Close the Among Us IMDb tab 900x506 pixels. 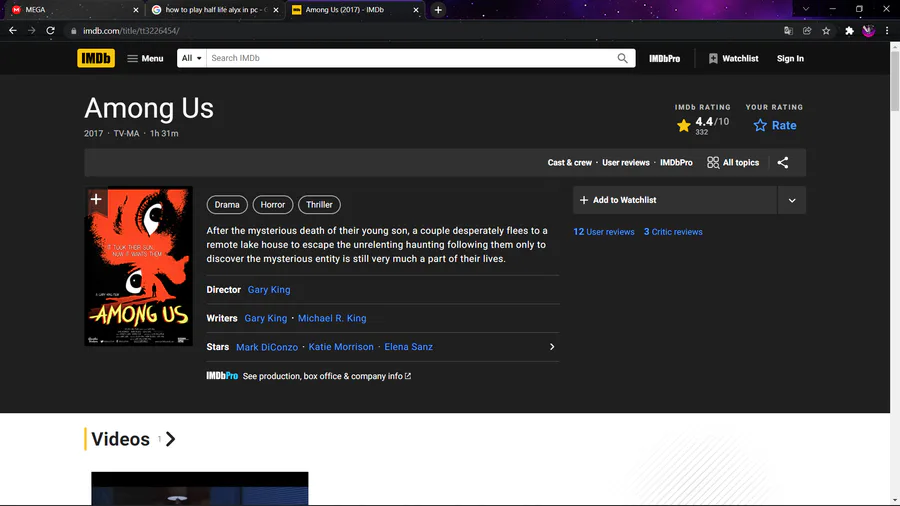pyautogui.click(x=416, y=10)
